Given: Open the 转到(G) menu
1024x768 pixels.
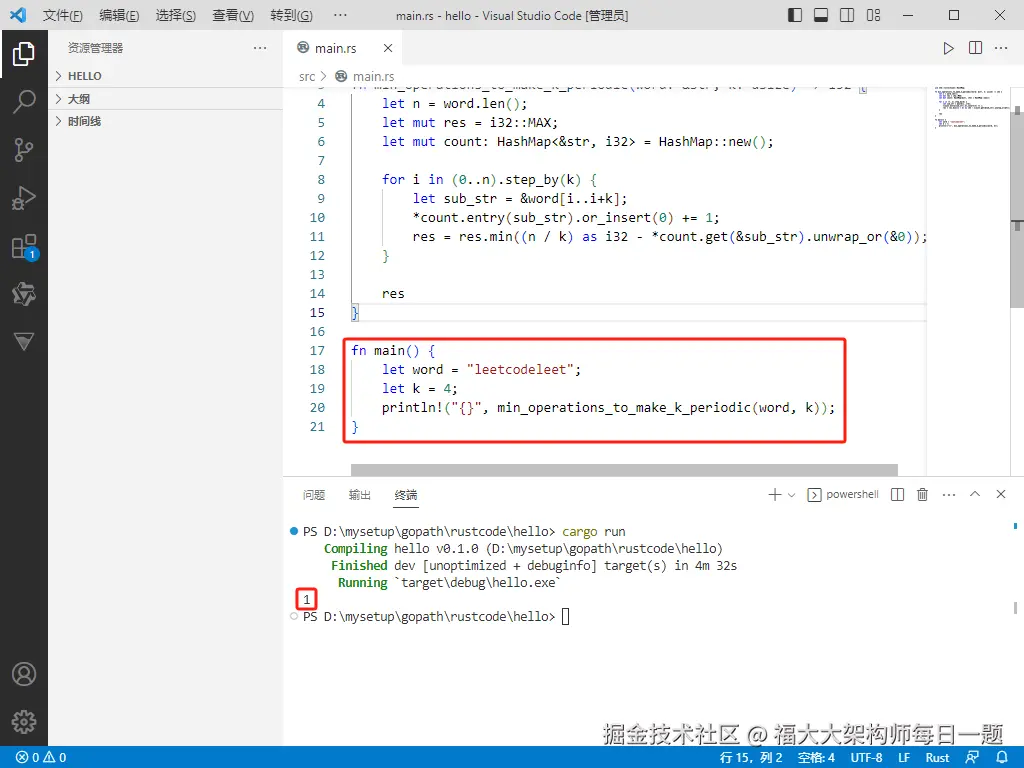Looking at the screenshot, I should coord(291,15).
